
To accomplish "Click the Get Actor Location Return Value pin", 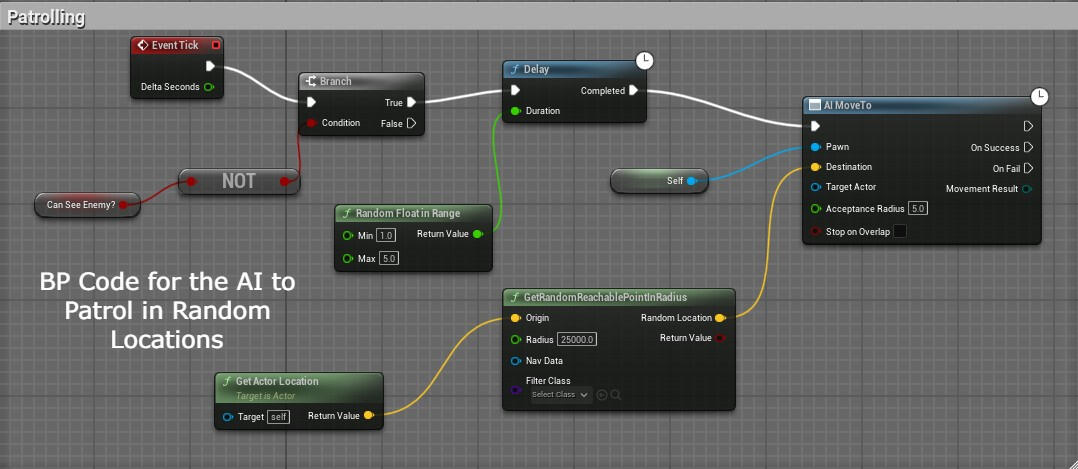I will point(368,415).
